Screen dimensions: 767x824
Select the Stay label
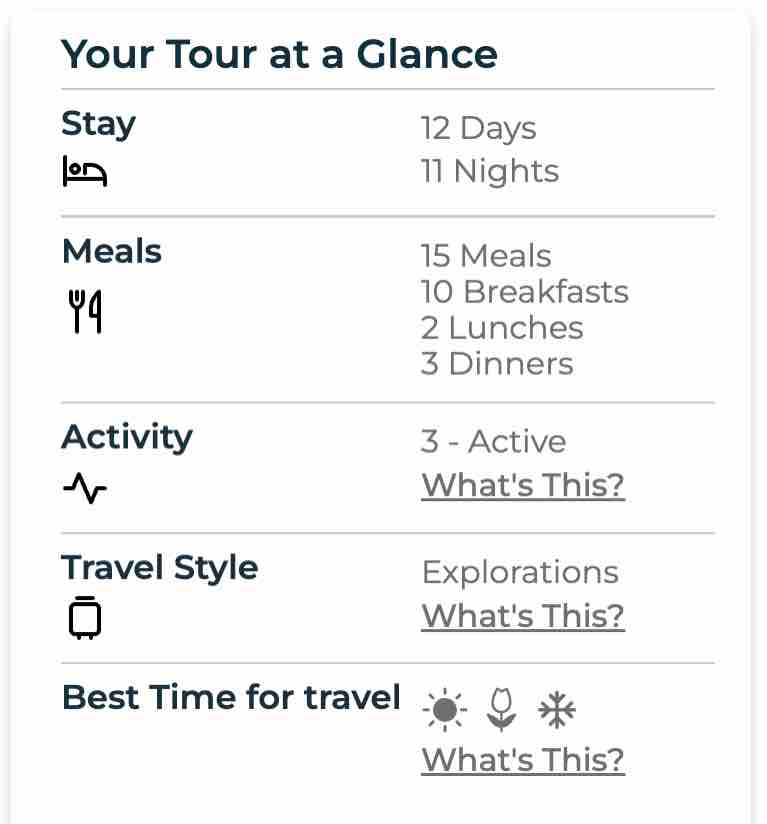coord(98,124)
